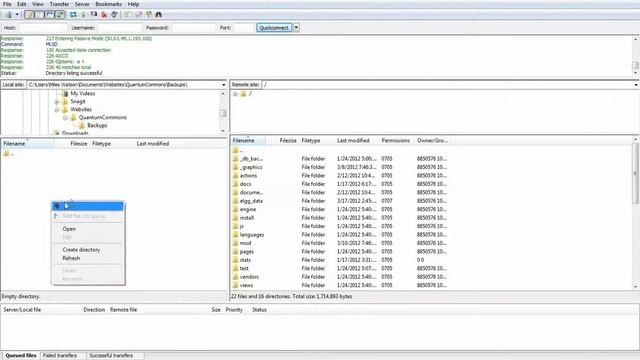
Task: Toggle the transfer queue display
Action: pyautogui.click(x=60, y=15)
